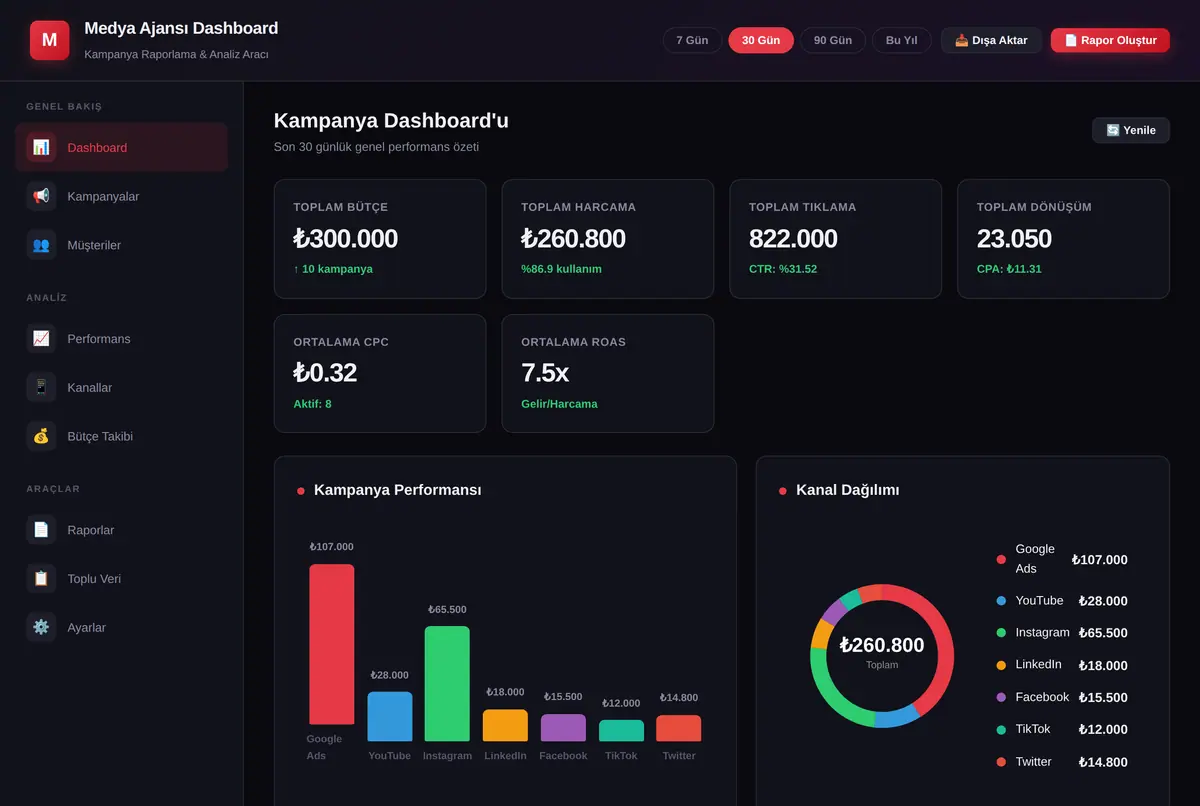Open Raporlar in sidebar
1200x806 pixels.
121,530
